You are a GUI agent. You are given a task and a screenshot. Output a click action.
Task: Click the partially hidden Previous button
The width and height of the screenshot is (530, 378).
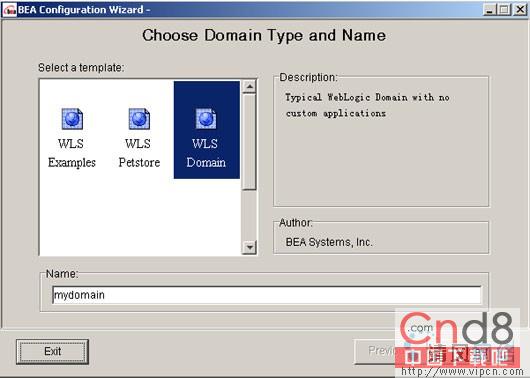coord(375,352)
